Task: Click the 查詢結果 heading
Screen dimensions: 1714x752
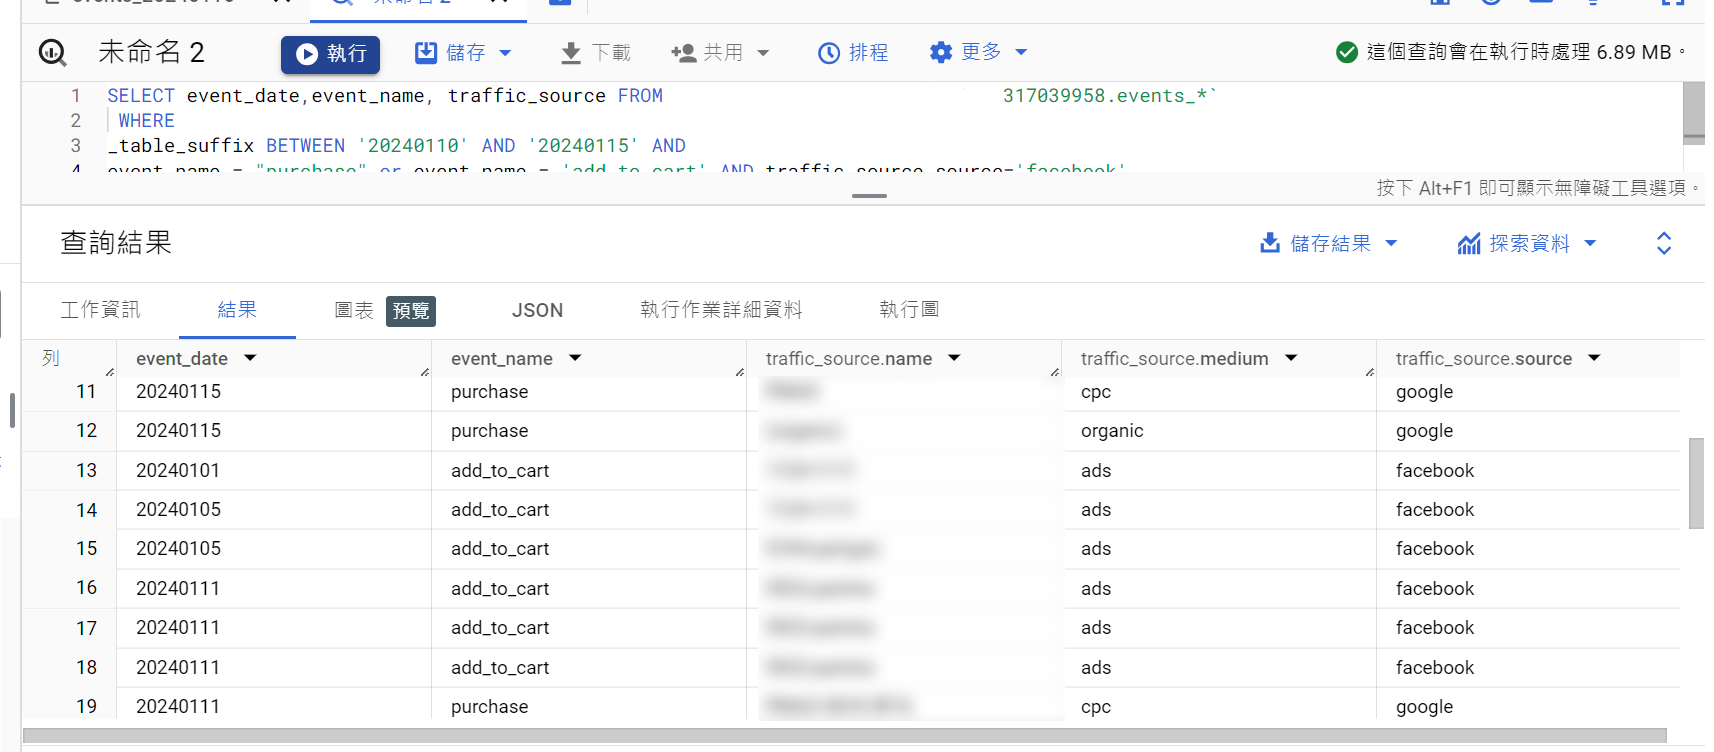Action: coord(116,243)
